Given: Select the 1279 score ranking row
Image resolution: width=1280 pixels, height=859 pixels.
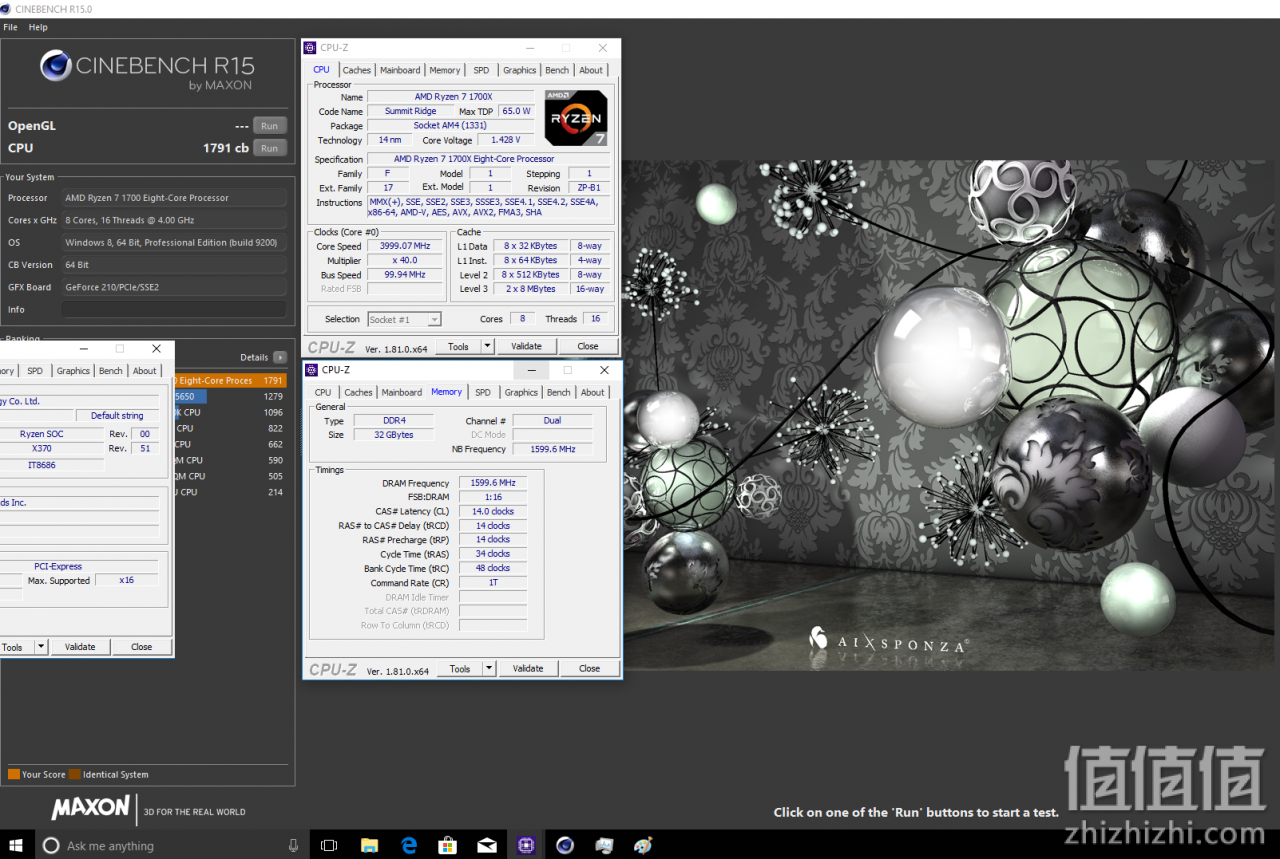Looking at the screenshot, I should [x=230, y=396].
